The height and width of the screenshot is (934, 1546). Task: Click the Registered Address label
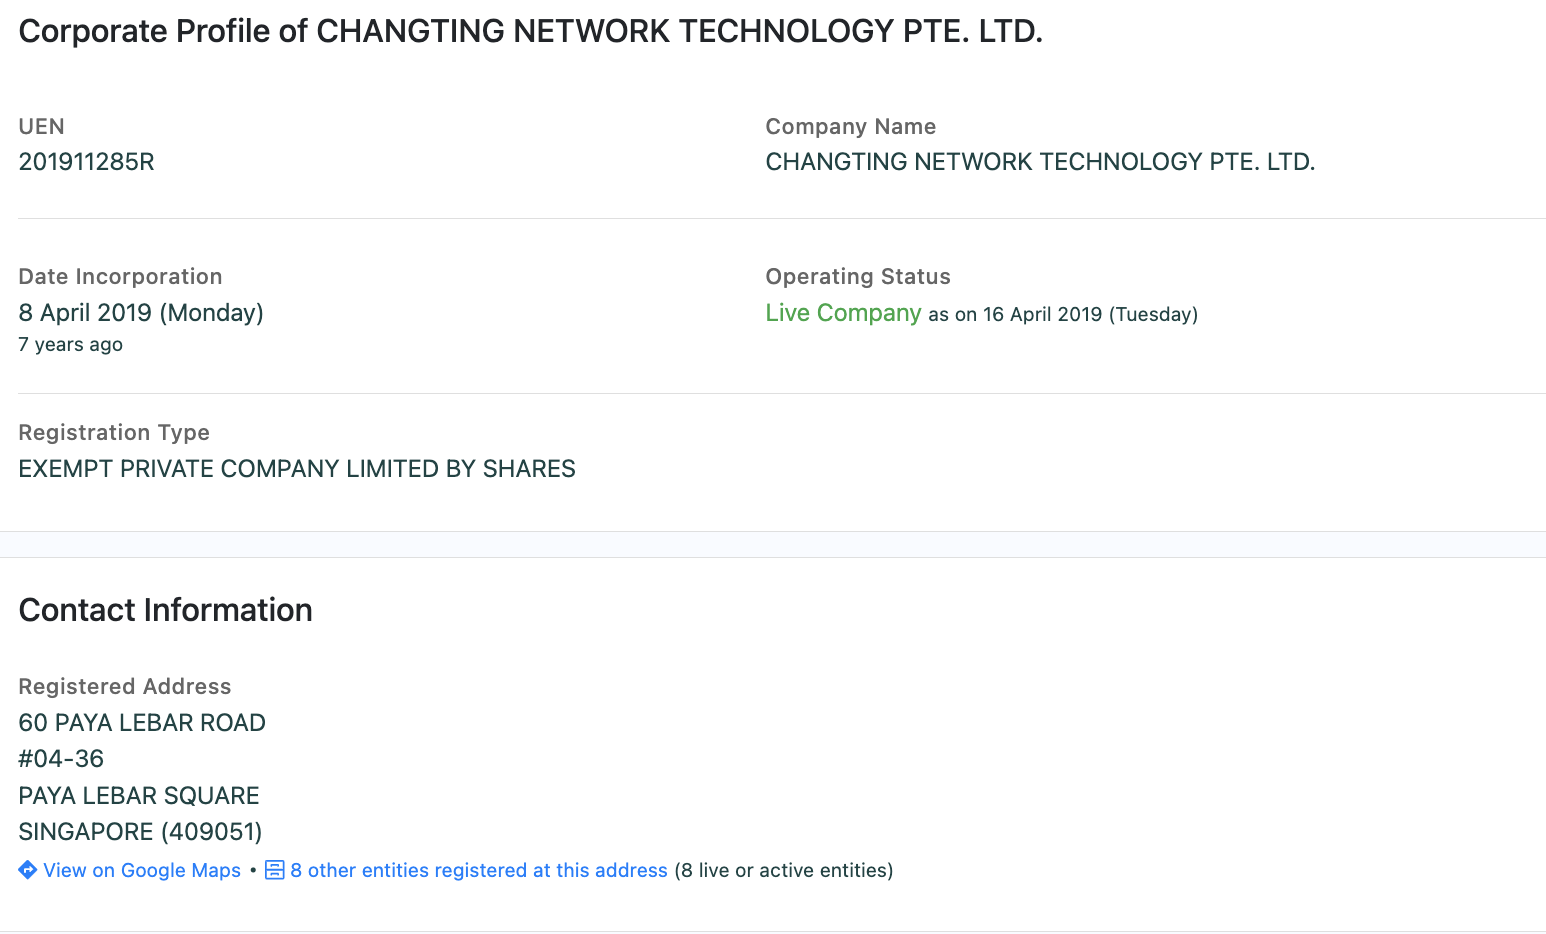coord(125,687)
